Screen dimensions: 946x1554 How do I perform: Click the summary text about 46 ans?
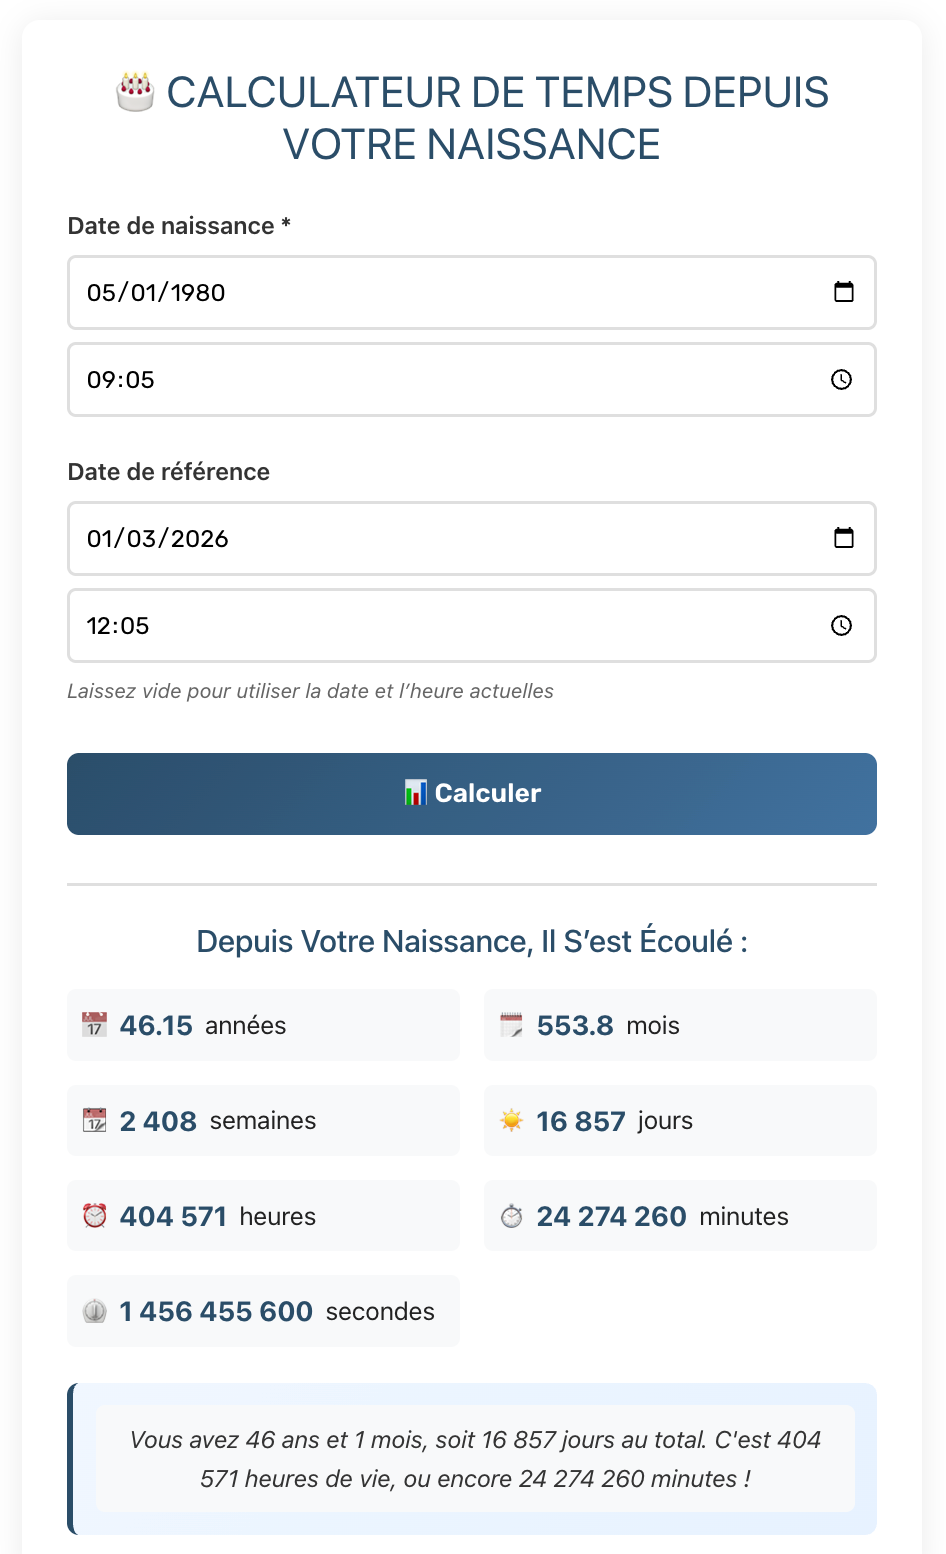coord(472,1458)
